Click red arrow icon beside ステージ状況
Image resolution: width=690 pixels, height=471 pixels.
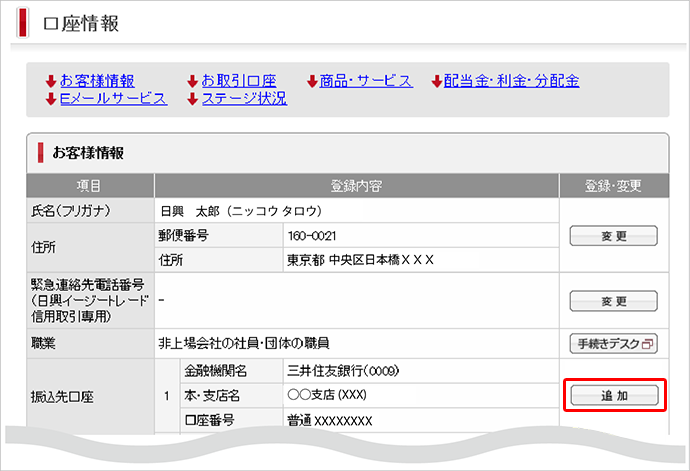click(192, 99)
